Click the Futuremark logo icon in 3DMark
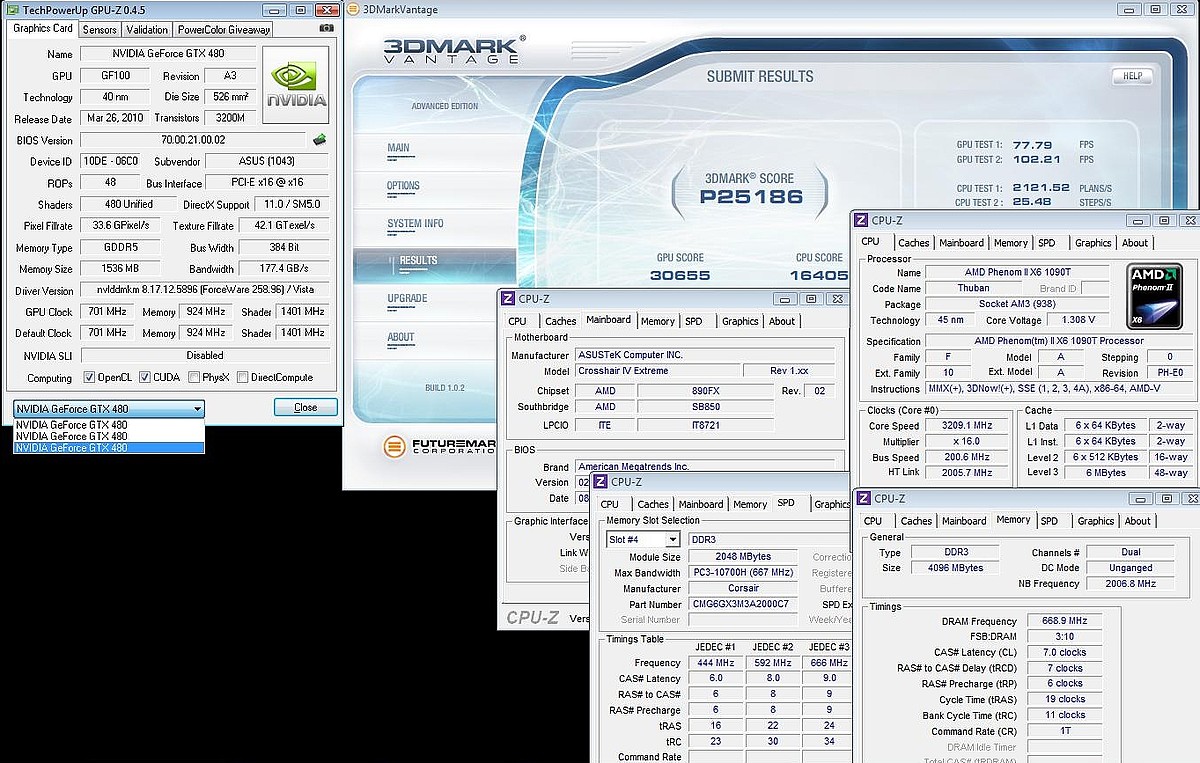 pyautogui.click(x=395, y=447)
